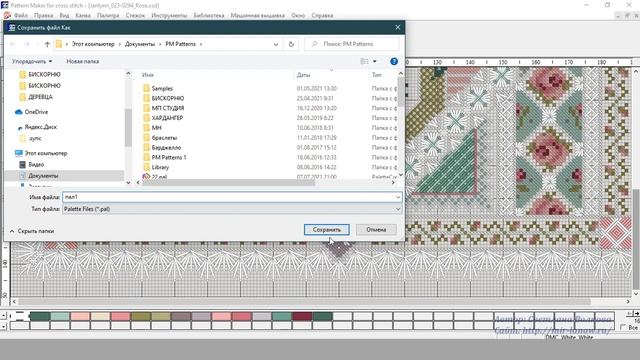The image size is (640, 360).
Task: Click the Поиск: PM Patterns search box
Action: coord(352,44)
